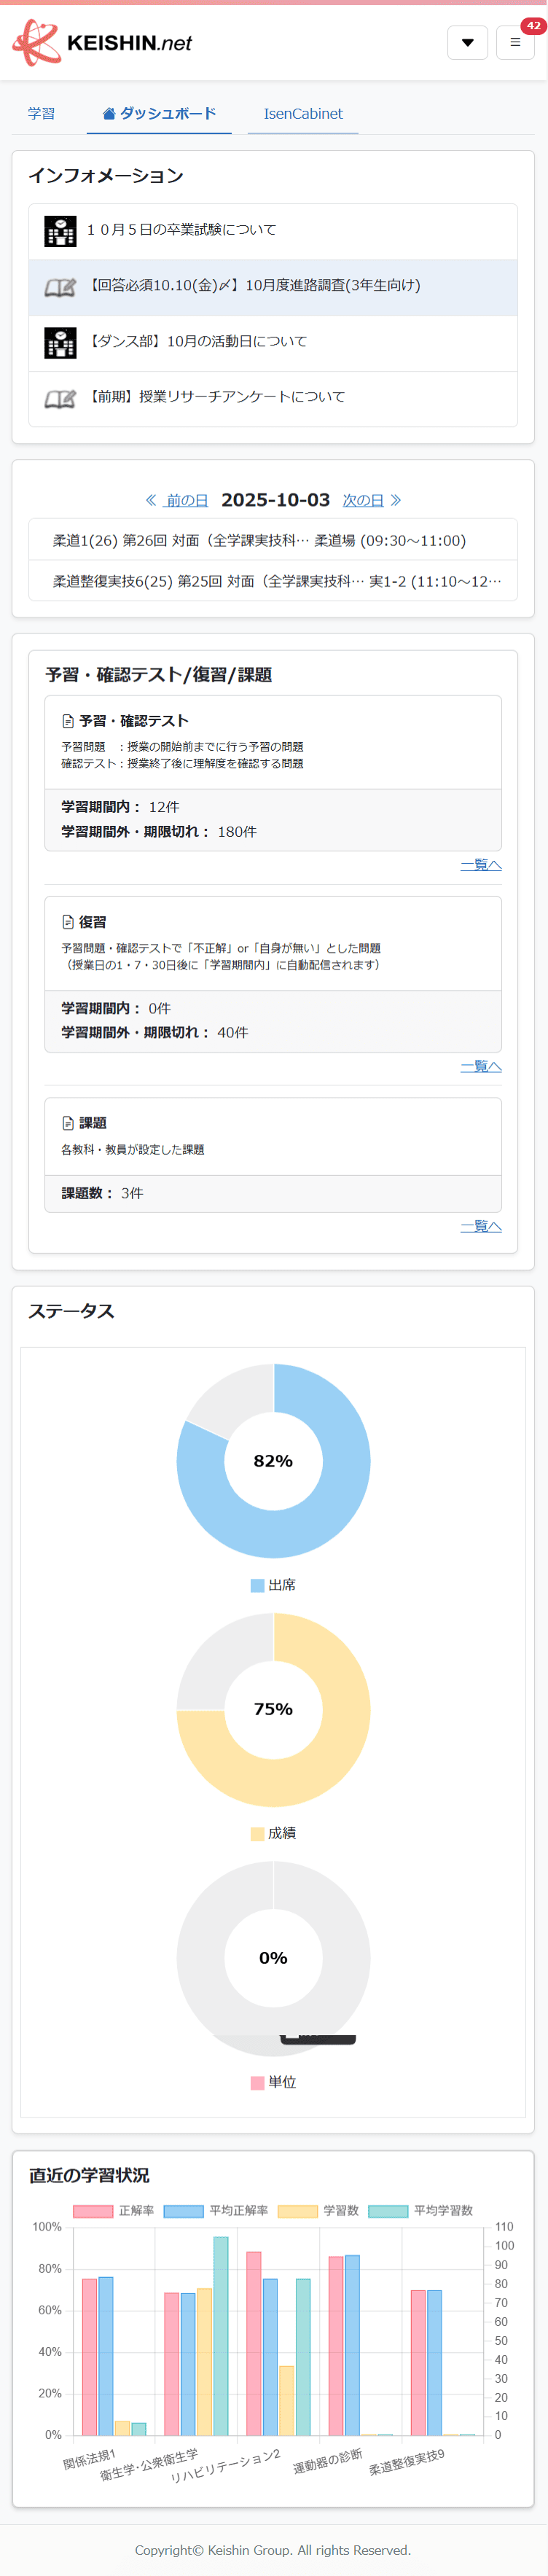Open the IsenCabinet tab
This screenshot has width=548, height=2576.
[303, 114]
